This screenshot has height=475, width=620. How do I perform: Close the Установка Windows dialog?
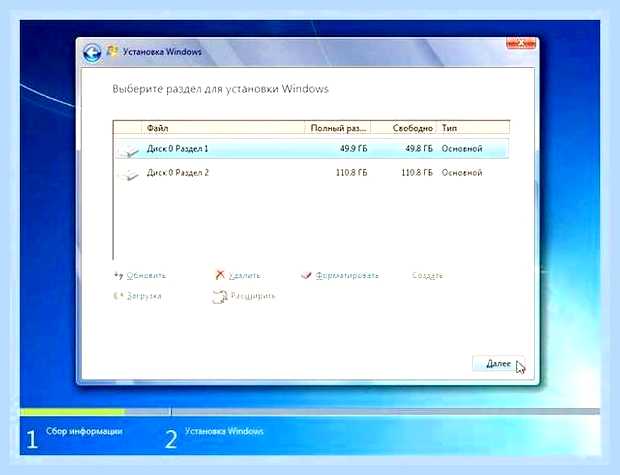[521, 43]
